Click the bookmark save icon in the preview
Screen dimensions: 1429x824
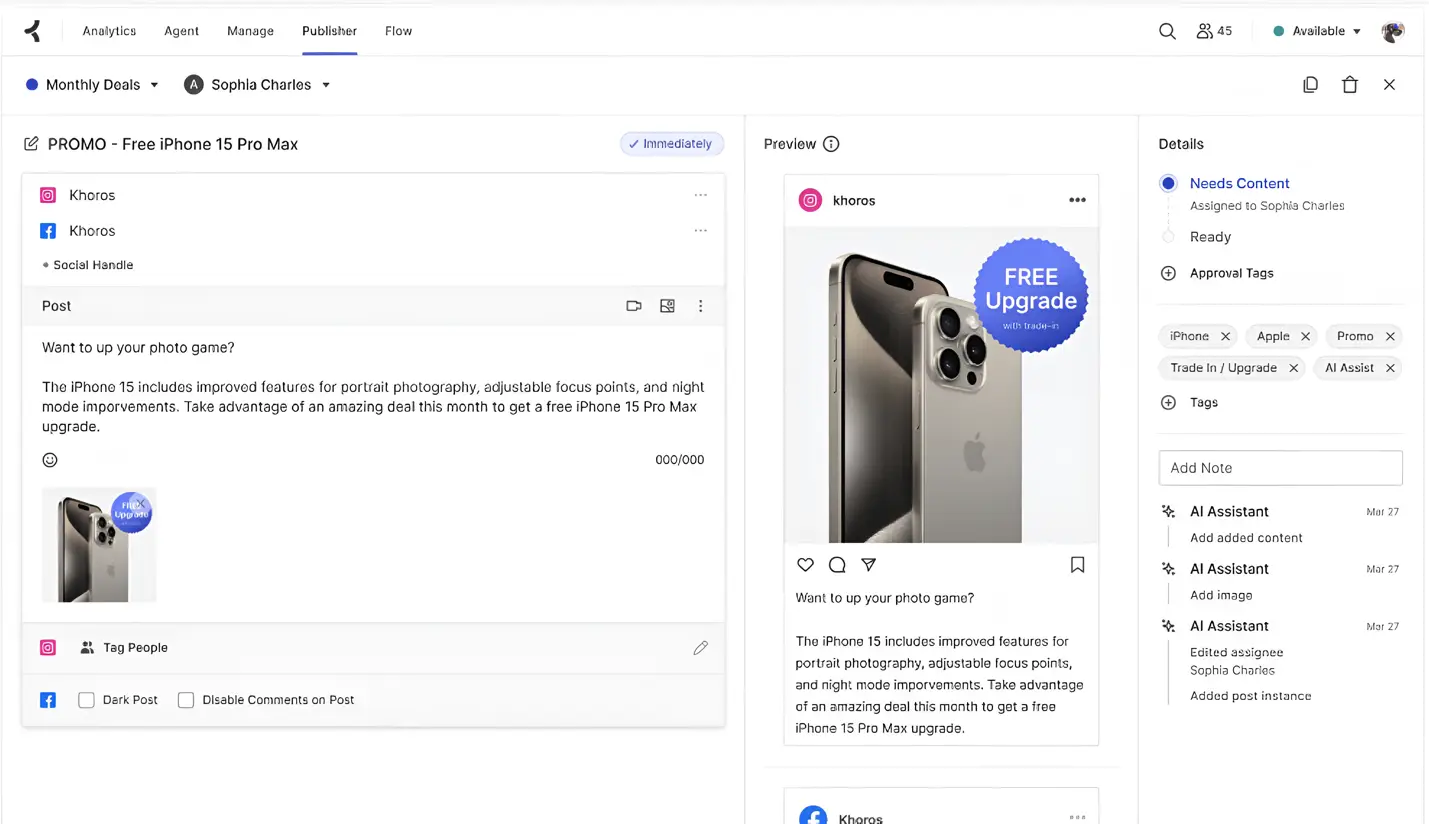1077,565
